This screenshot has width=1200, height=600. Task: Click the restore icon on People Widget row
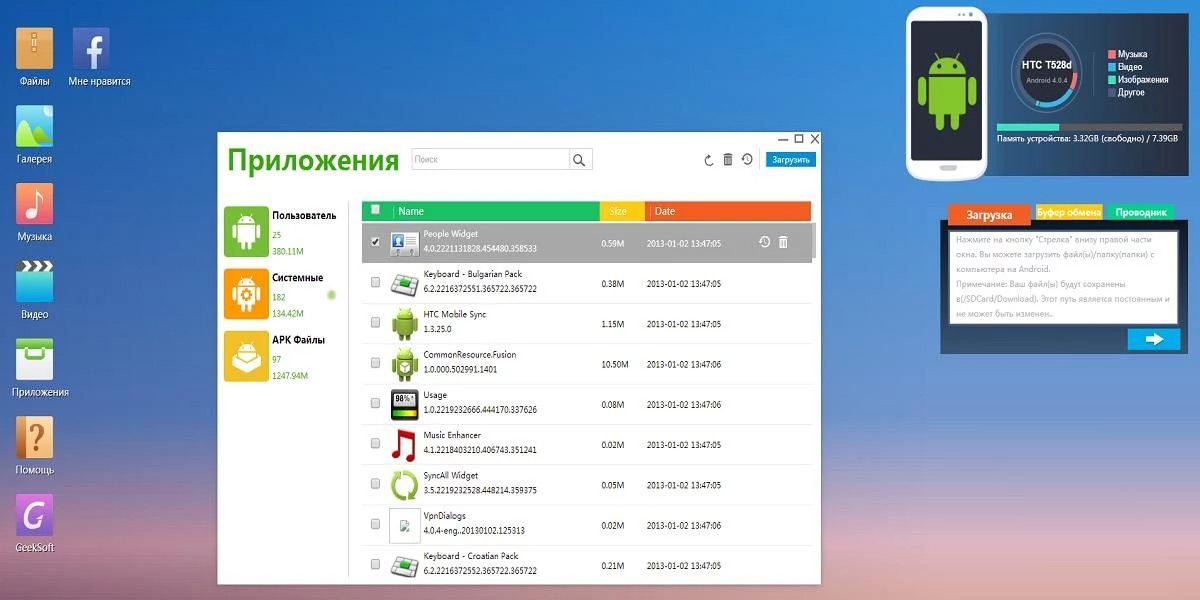(764, 242)
